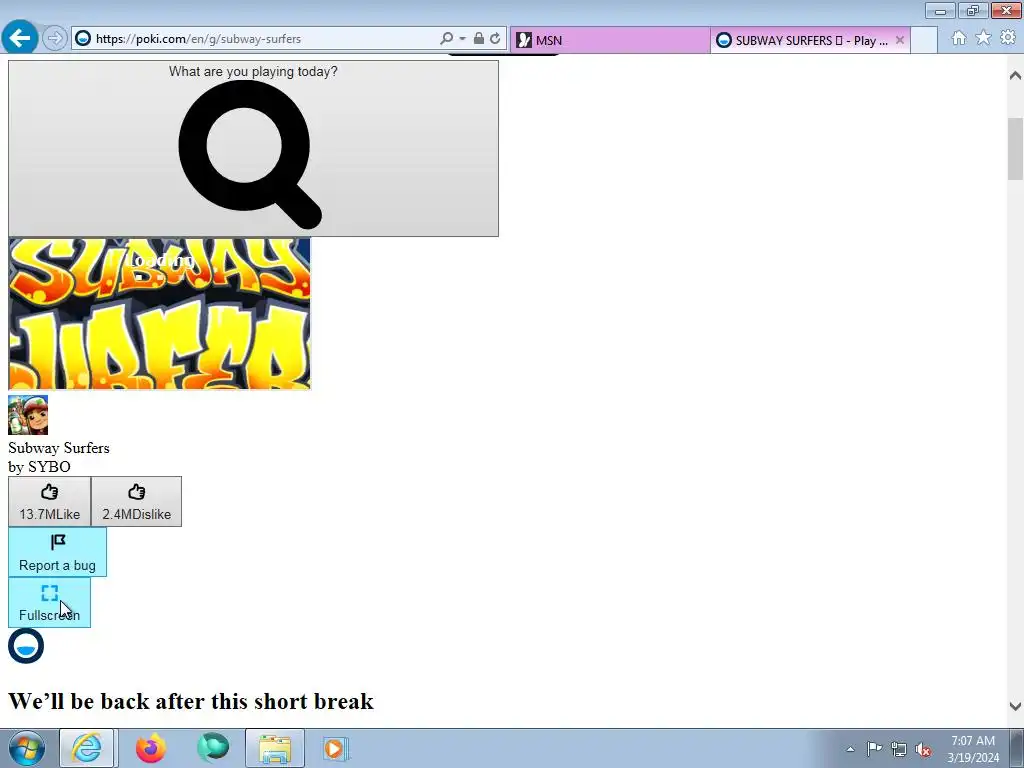Click the Action Center flag tray icon
Viewport: 1024px width, 768px height.
(x=874, y=749)
